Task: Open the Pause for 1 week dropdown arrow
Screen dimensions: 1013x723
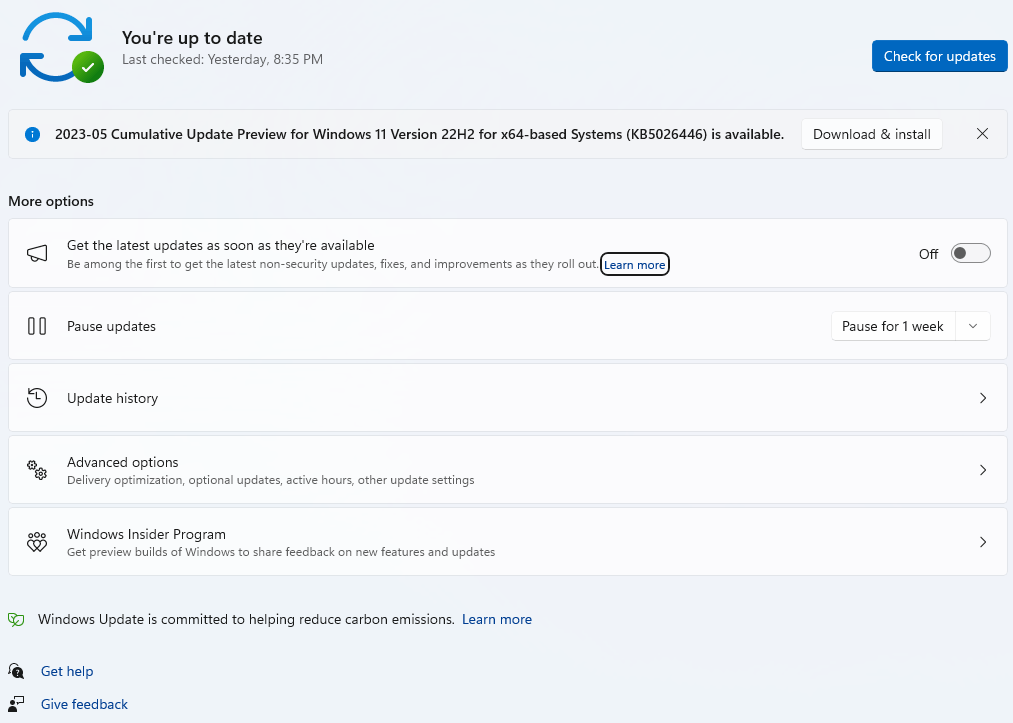Action: click(973, 326)
